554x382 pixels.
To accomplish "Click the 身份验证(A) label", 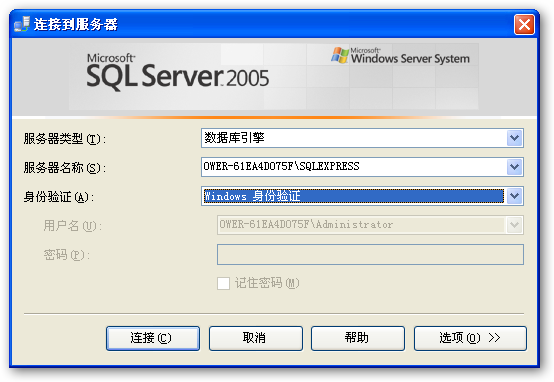I will (x=59, y=196).
